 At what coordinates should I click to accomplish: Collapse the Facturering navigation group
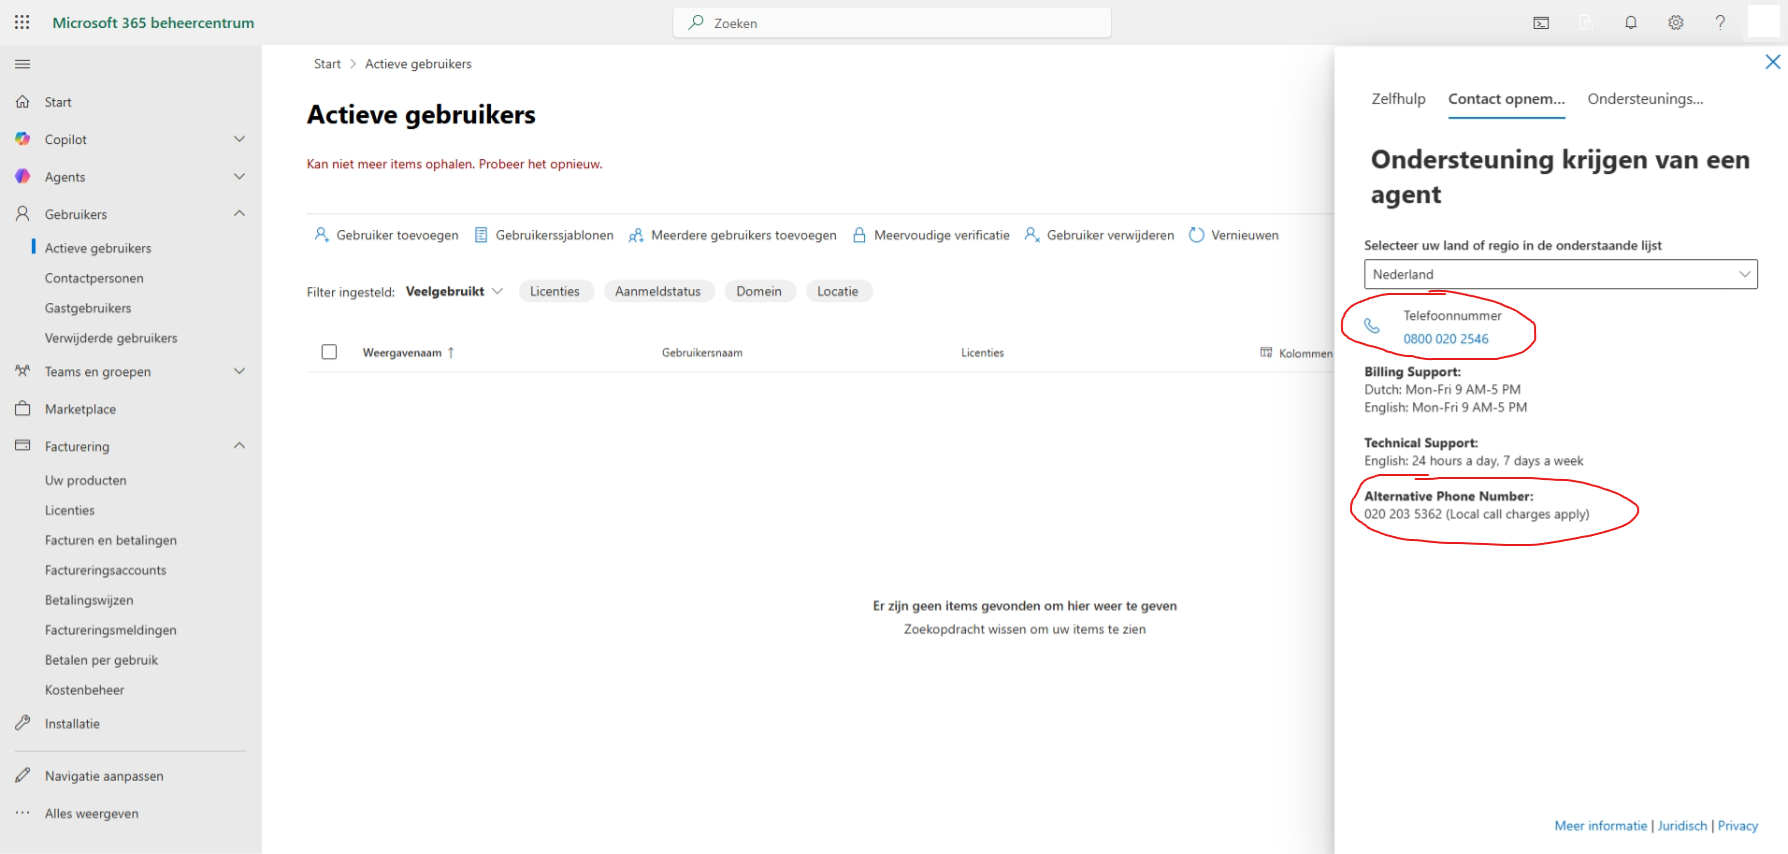(239, 446)
